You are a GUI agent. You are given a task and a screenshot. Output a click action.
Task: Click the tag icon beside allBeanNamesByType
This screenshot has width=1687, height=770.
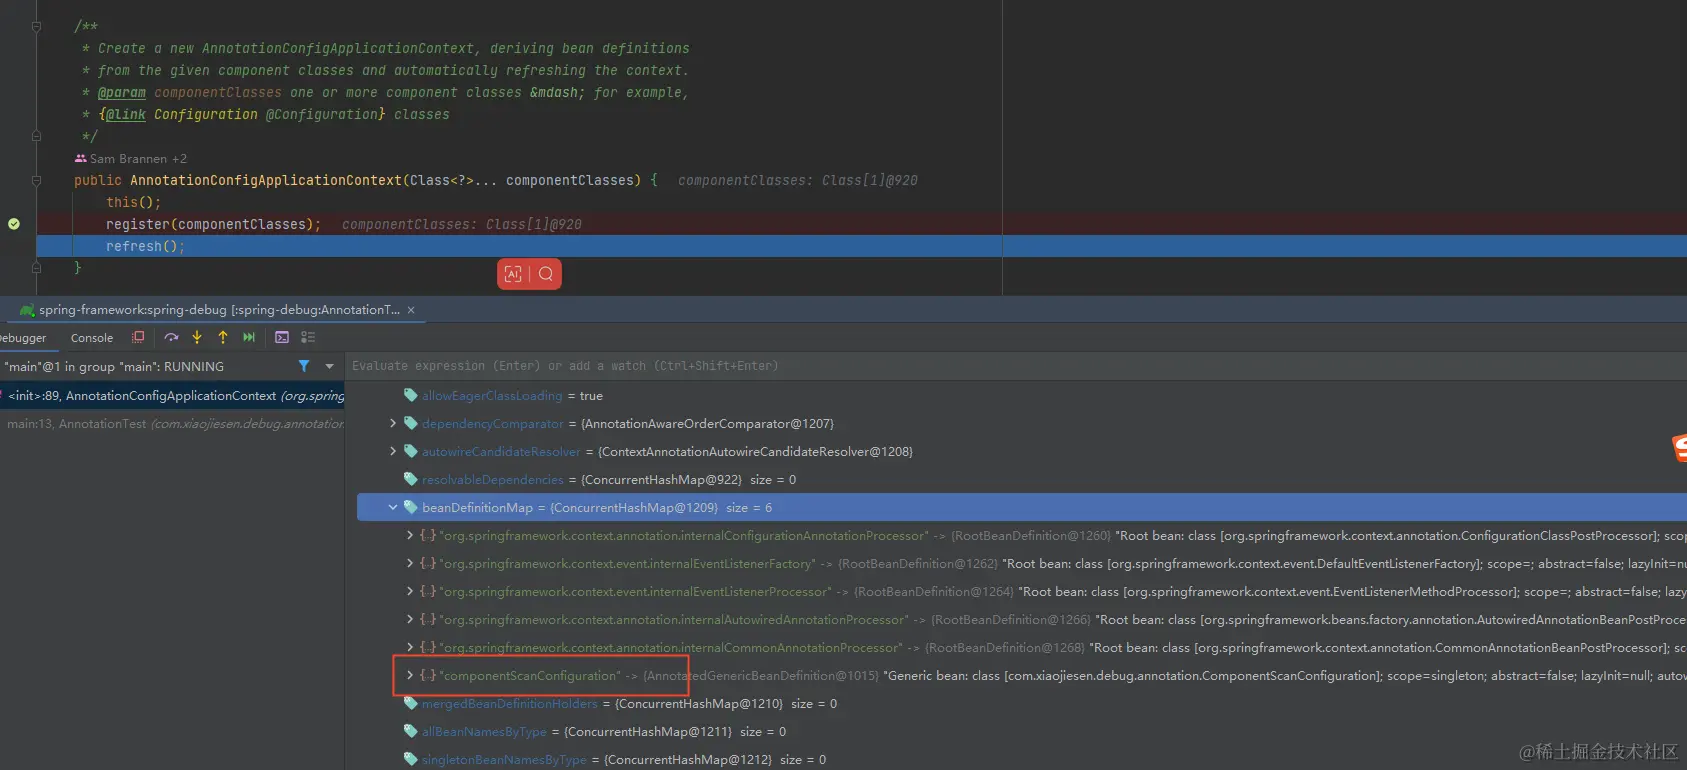[x=410, y=731]
